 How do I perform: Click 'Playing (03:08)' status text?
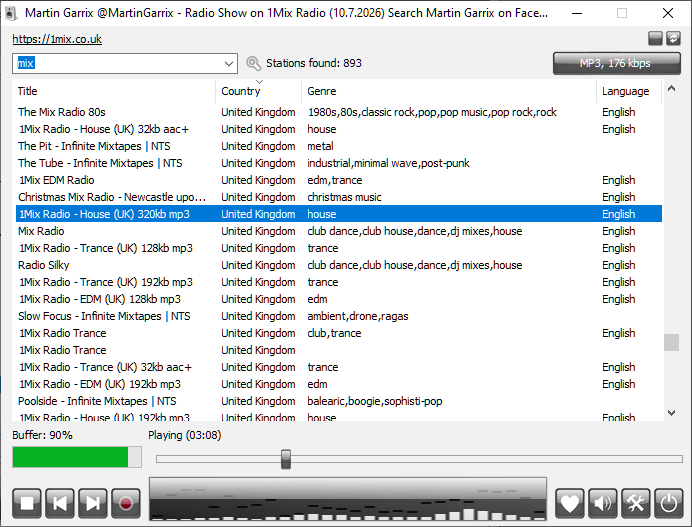coord(184,435)
